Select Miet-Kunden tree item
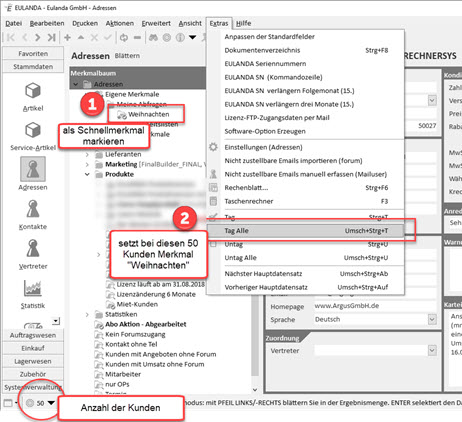The width and height of the screenshot is (462, 422). pyautogui.click(x=137, y=304)
